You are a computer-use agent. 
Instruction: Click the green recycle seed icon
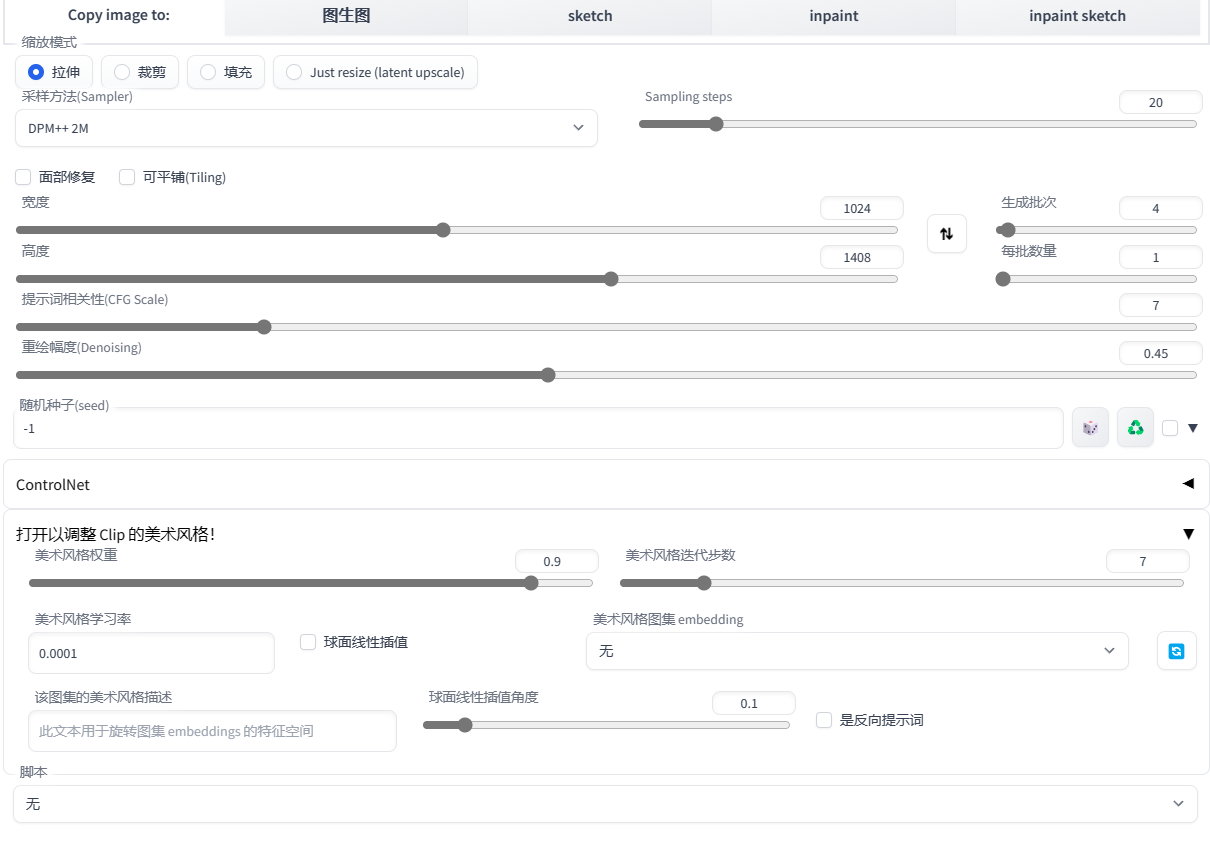(x=1135, y=428)
